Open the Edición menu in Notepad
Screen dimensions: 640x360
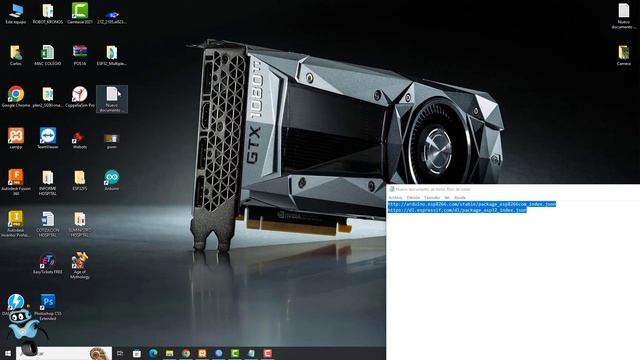pos(413,198)
